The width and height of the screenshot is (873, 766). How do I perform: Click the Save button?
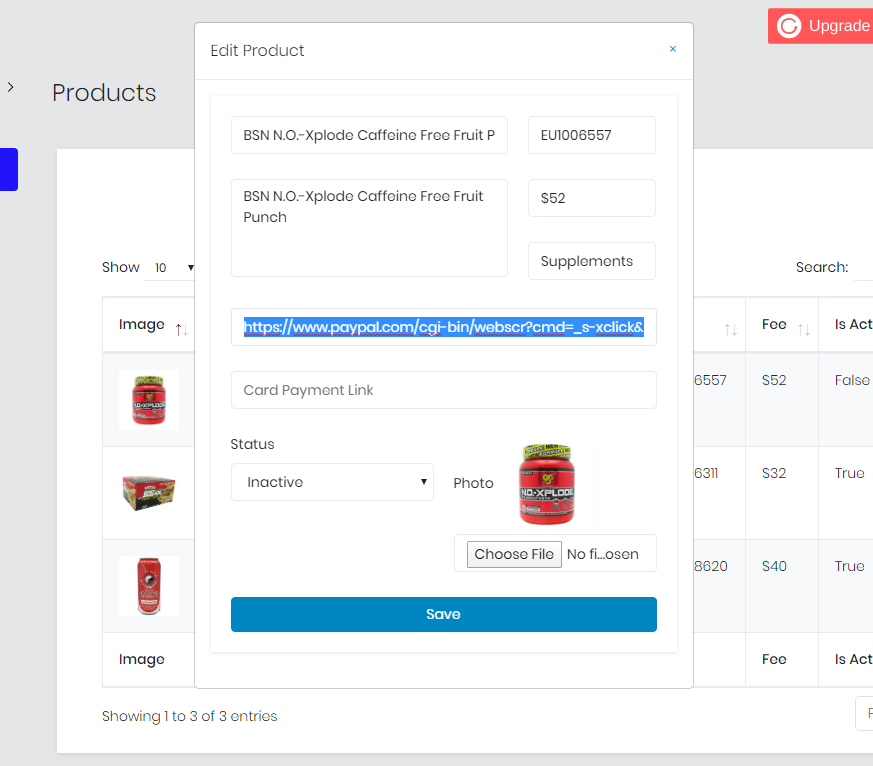click(443, 614)
